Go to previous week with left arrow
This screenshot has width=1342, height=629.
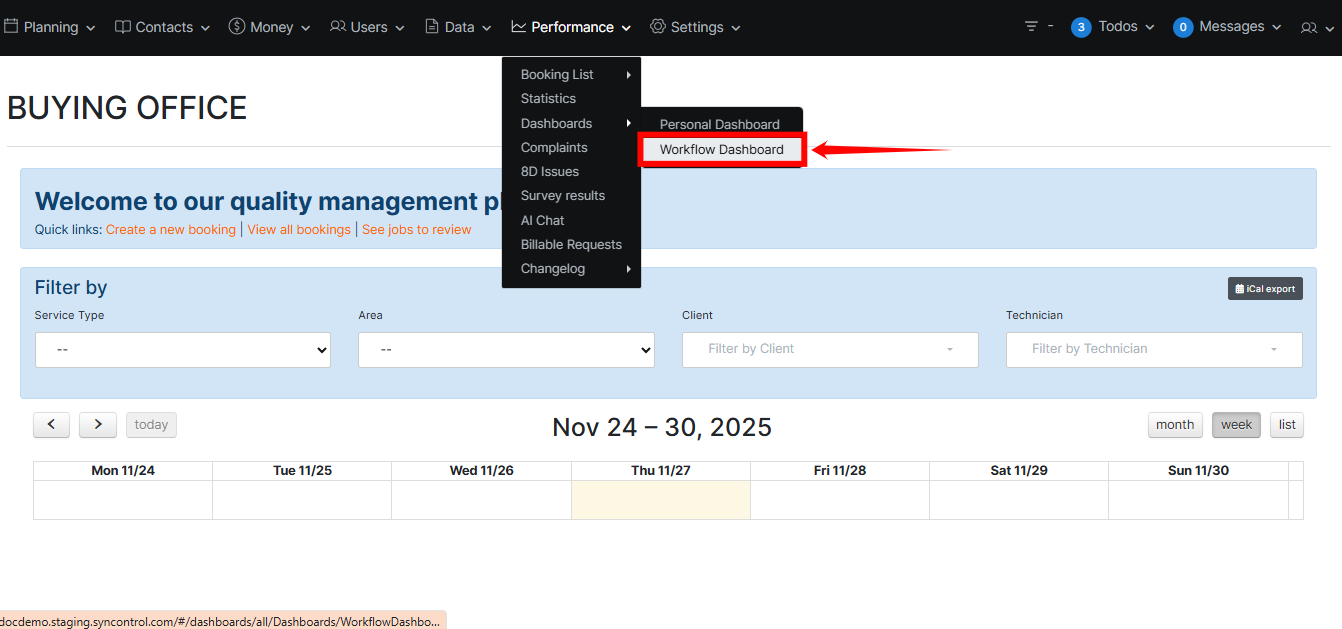(x=51, y=425)
